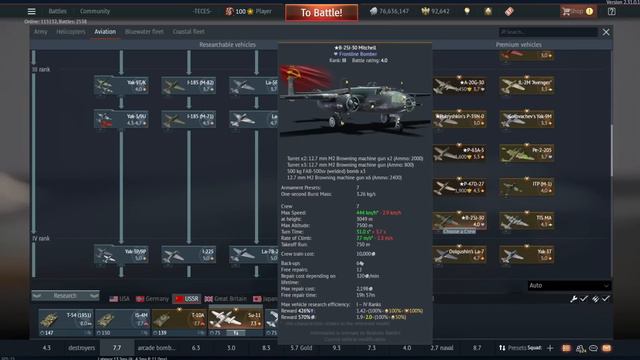Choose the 6.3 preset
The width and height of the screenshot is (640, 360).
coord(196,348)
